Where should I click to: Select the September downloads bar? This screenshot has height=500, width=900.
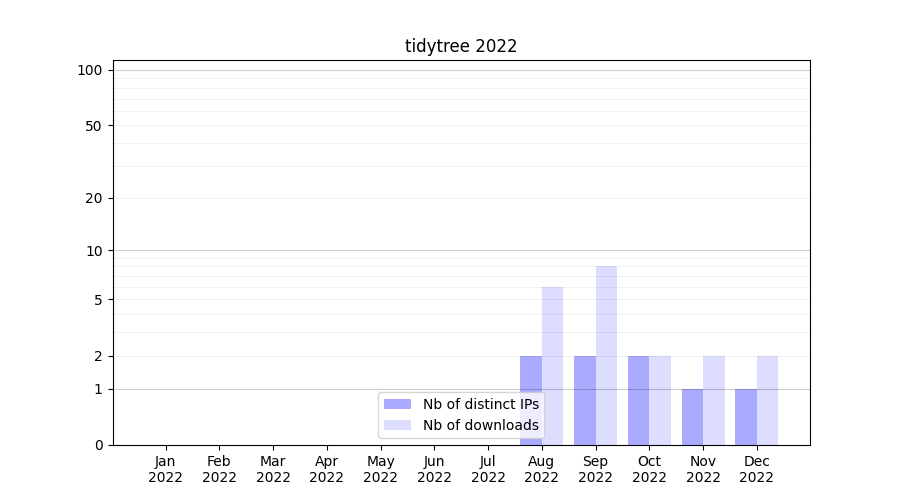coord(606,355)
